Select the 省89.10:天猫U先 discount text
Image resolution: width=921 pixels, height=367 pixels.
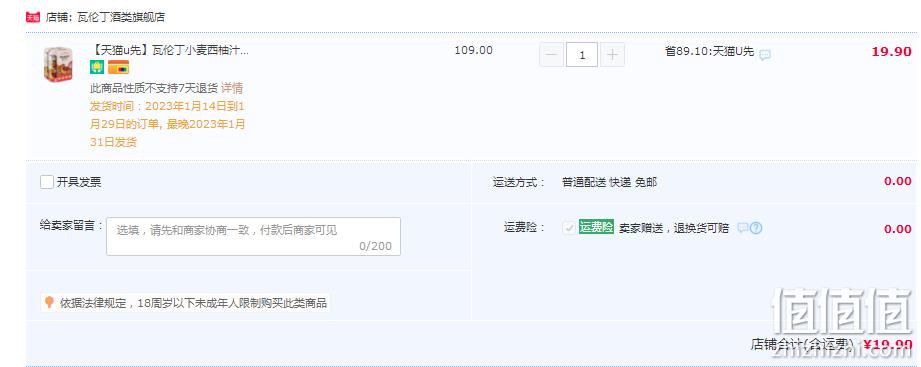point(709,52)
